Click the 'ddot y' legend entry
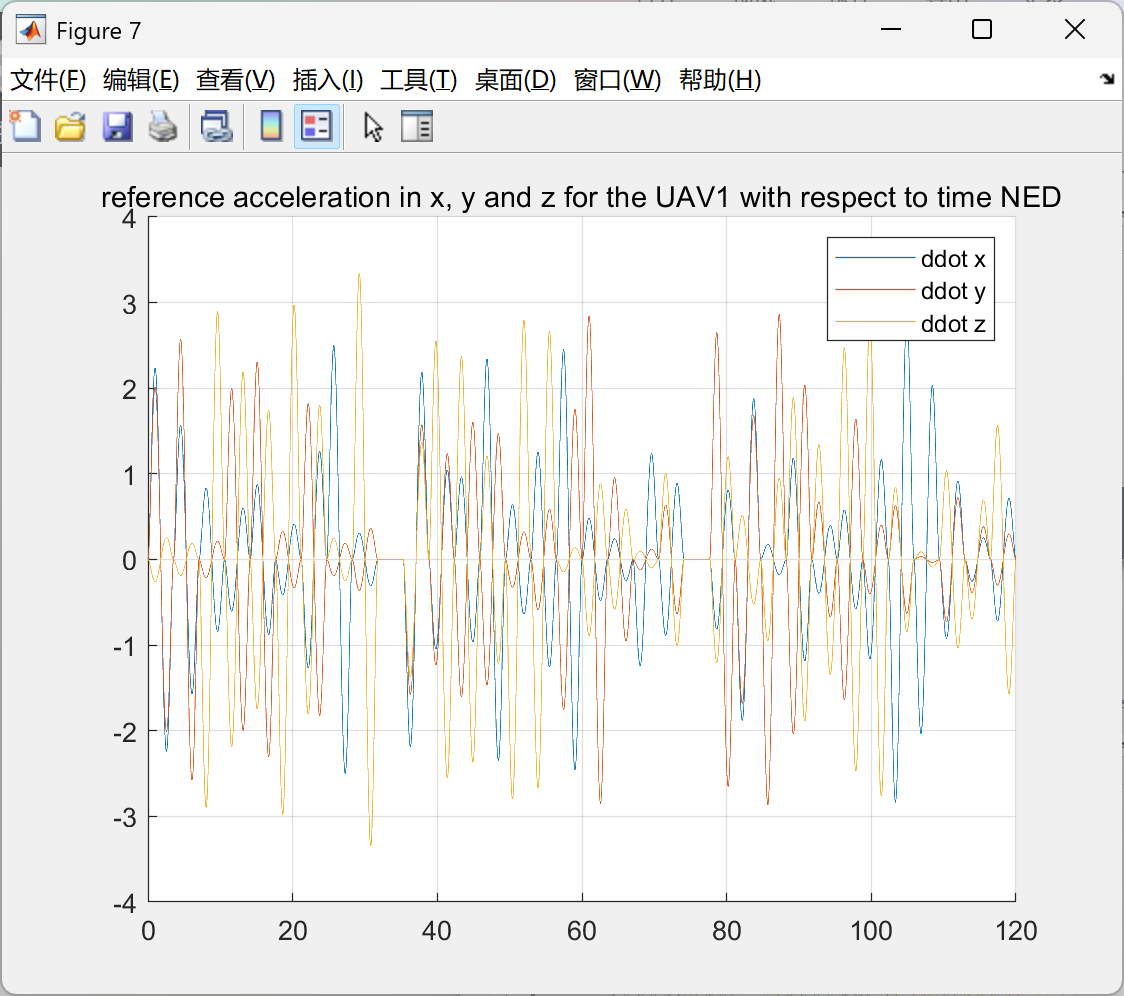The width and height of the screenshot is (1124, 996). pos(953,291)
